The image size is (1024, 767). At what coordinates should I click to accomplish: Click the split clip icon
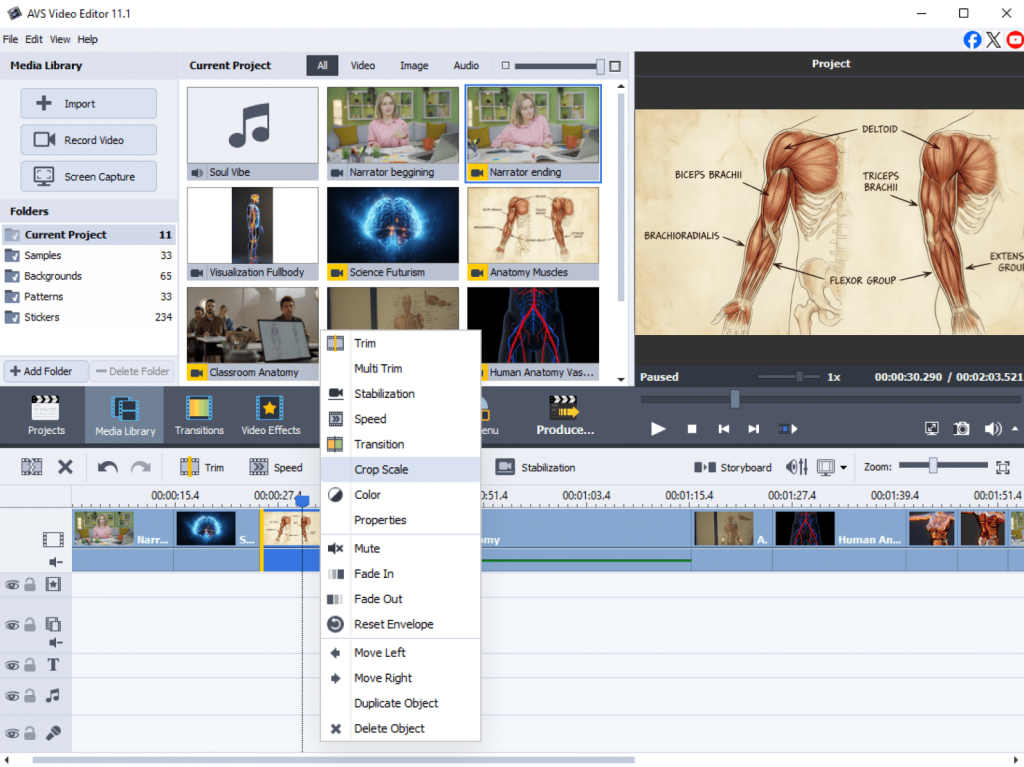(32, 467)
